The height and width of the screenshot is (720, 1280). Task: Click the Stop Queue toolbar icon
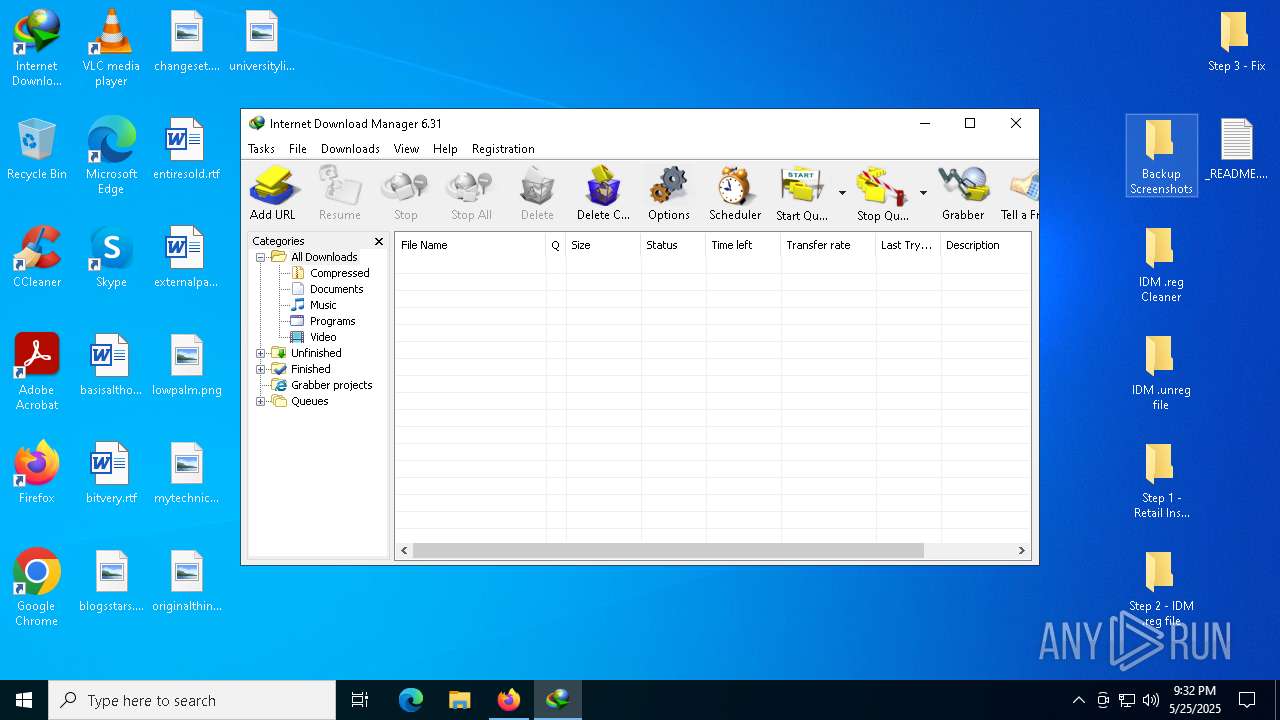pyautogui.click(x=882, y=193)
